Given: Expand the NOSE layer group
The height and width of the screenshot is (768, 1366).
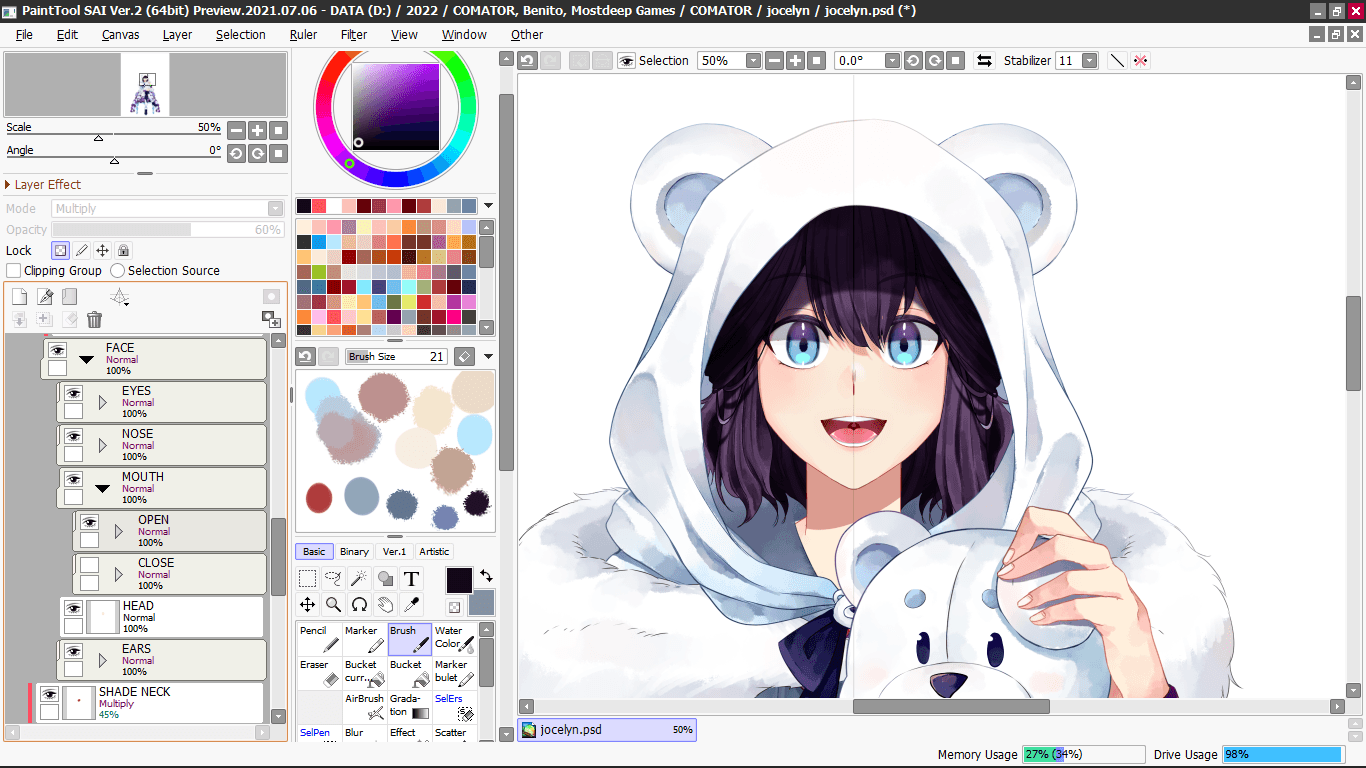Looking at the screenshot, I should [102, 445].
